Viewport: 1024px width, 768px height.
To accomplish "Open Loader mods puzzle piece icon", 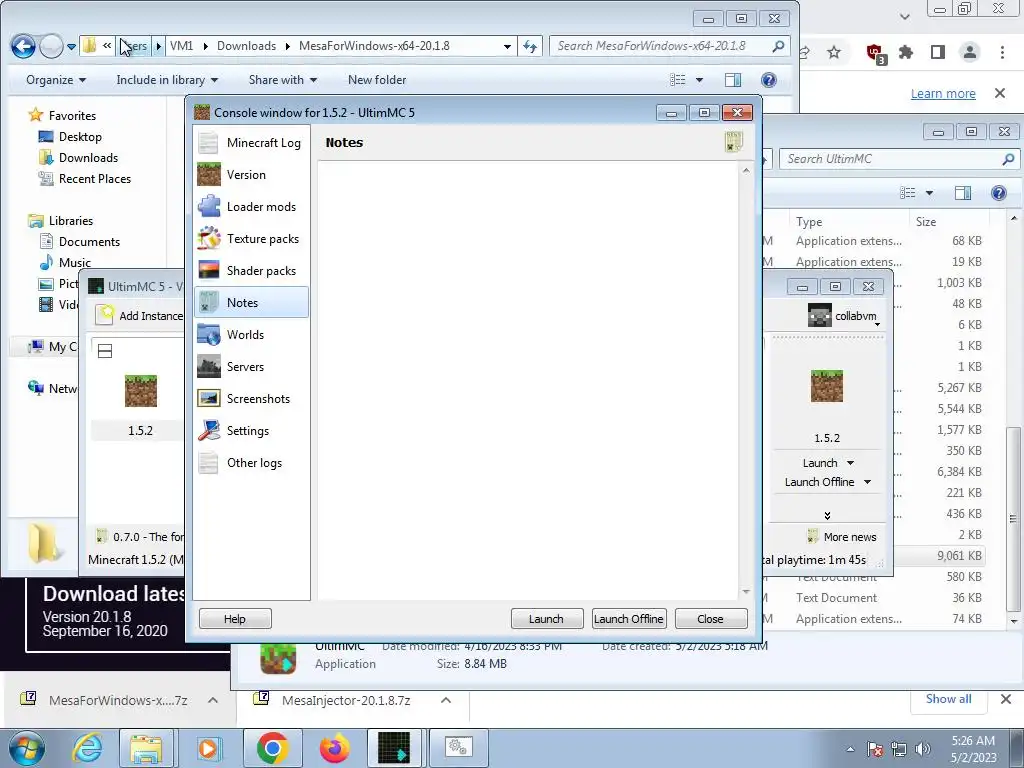I will coord(208,206).
